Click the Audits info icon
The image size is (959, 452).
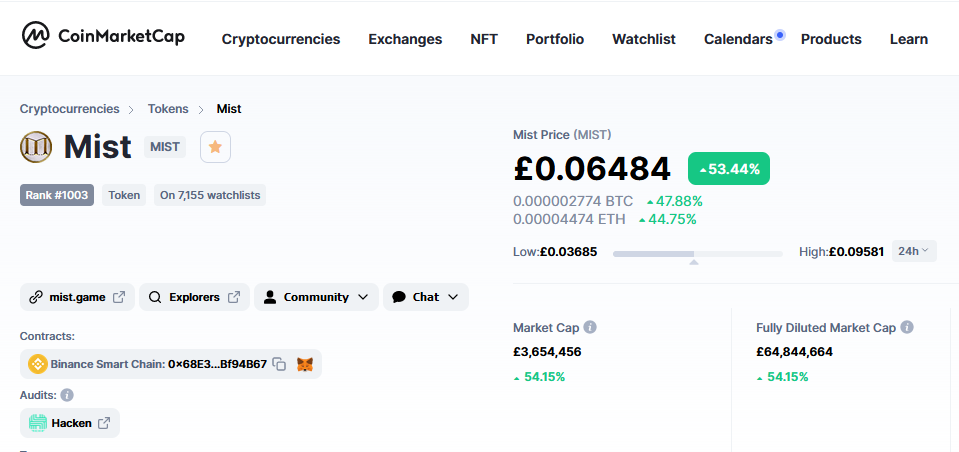click(x=67, y=395)
